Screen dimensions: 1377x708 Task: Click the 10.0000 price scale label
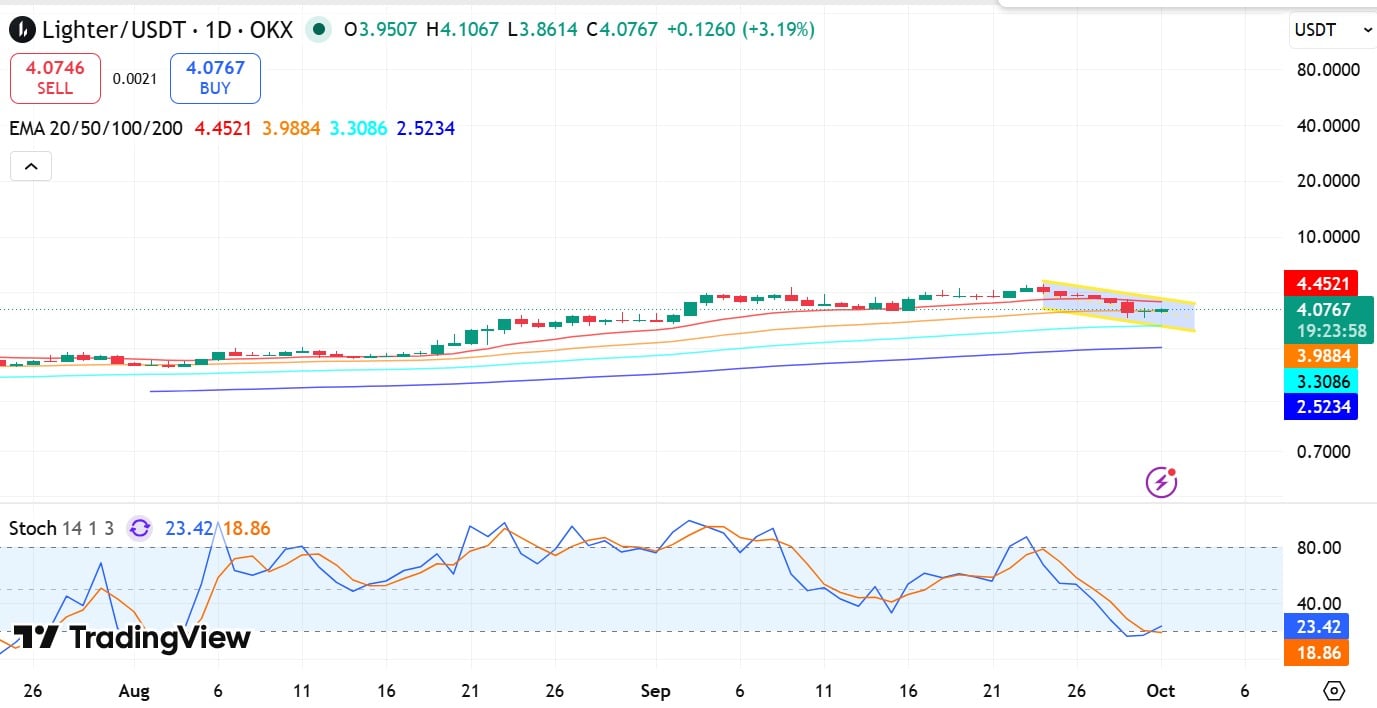click(1327, 237)
